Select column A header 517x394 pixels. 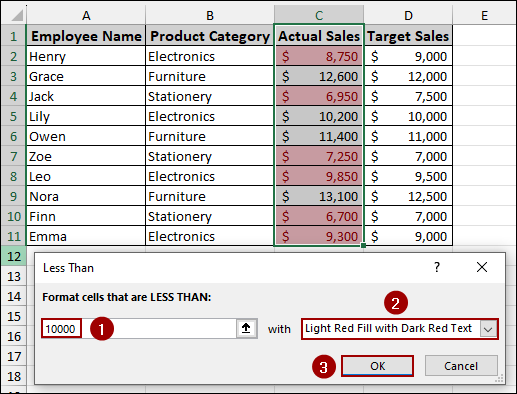[x=86, y=15]
